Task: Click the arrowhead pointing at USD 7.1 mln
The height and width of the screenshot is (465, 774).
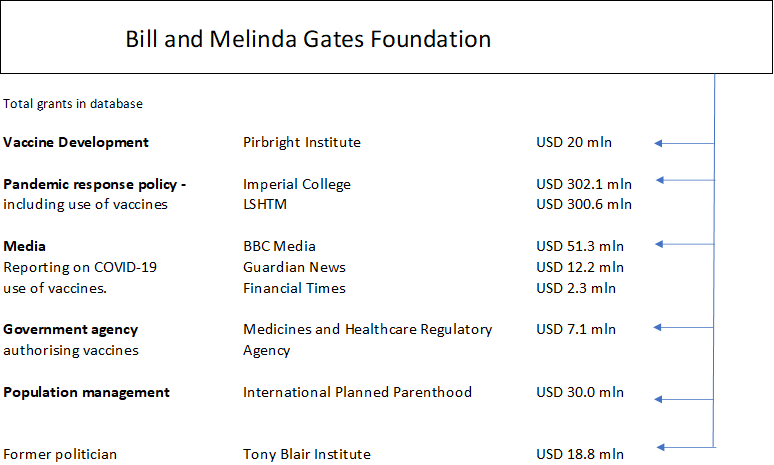Action: point(659,327)
